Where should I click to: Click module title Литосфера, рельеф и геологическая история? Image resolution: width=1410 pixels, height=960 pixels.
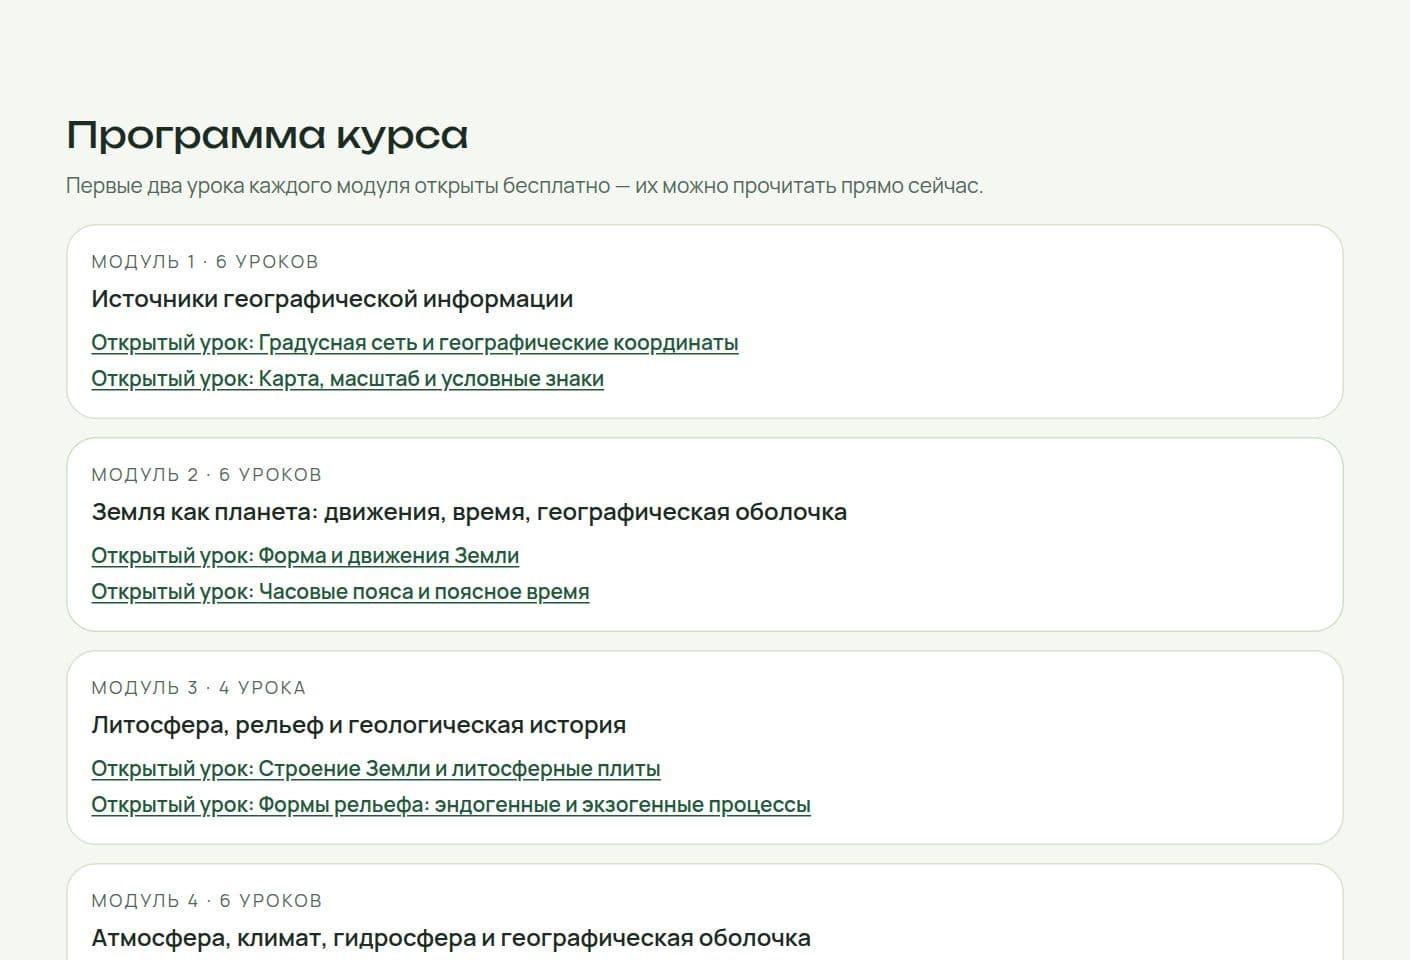[358, 725]
